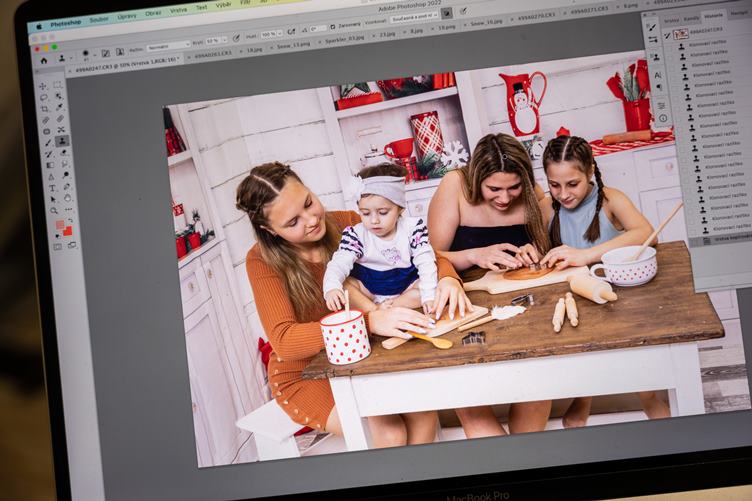The image size is (752, 501).
Task: Toggle ignore adjustment layers when cloning
Action: pyautogui.click(x=446, y=13)
